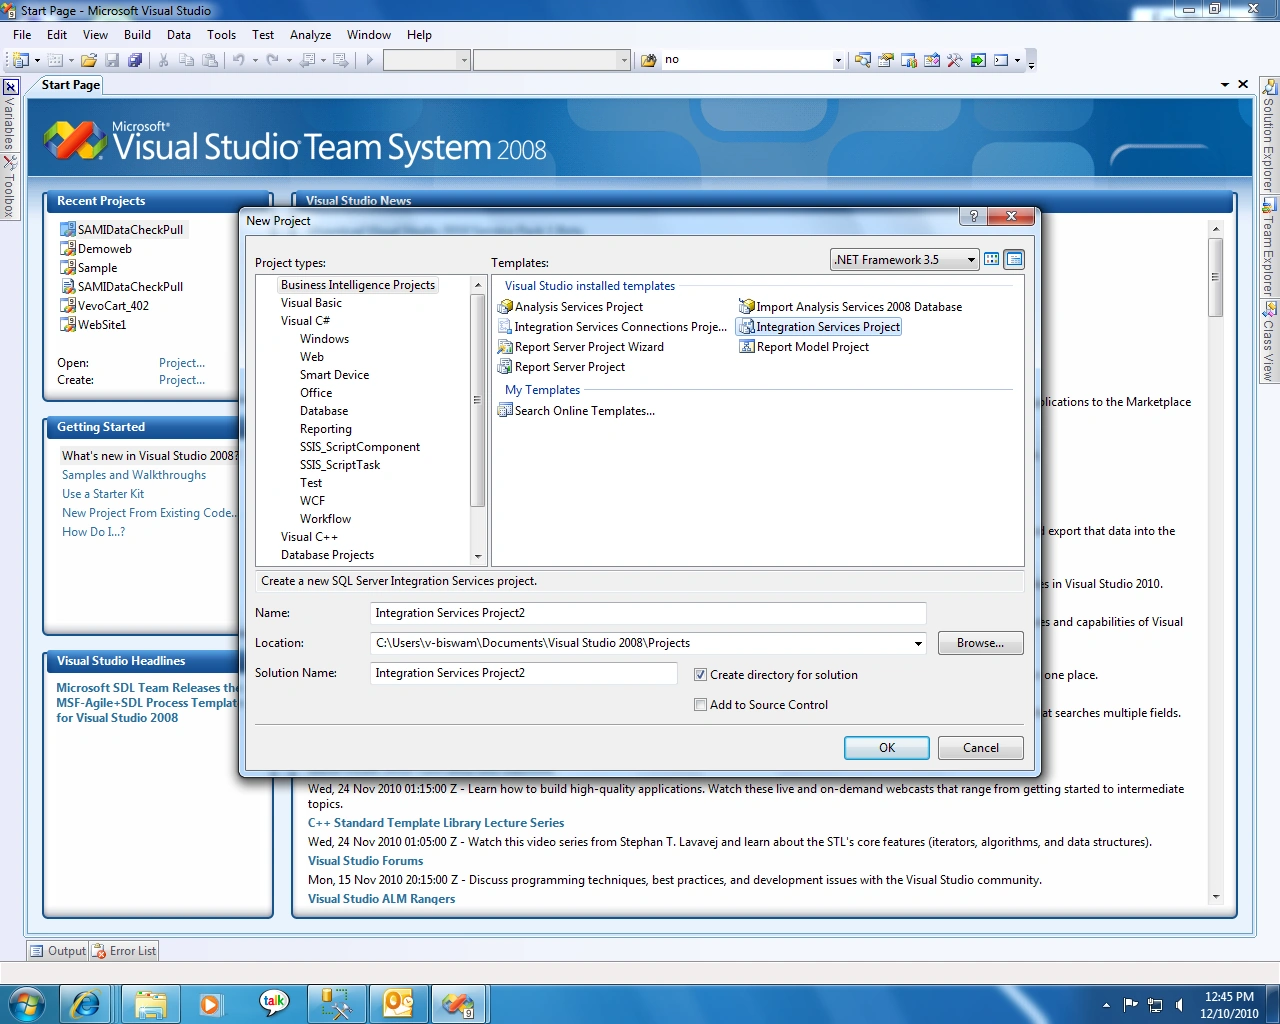The width and height of the screenshot is (1280, 1024).
Task: Select Import Analysis Services 2008 Database template
Action: (851, 307)
